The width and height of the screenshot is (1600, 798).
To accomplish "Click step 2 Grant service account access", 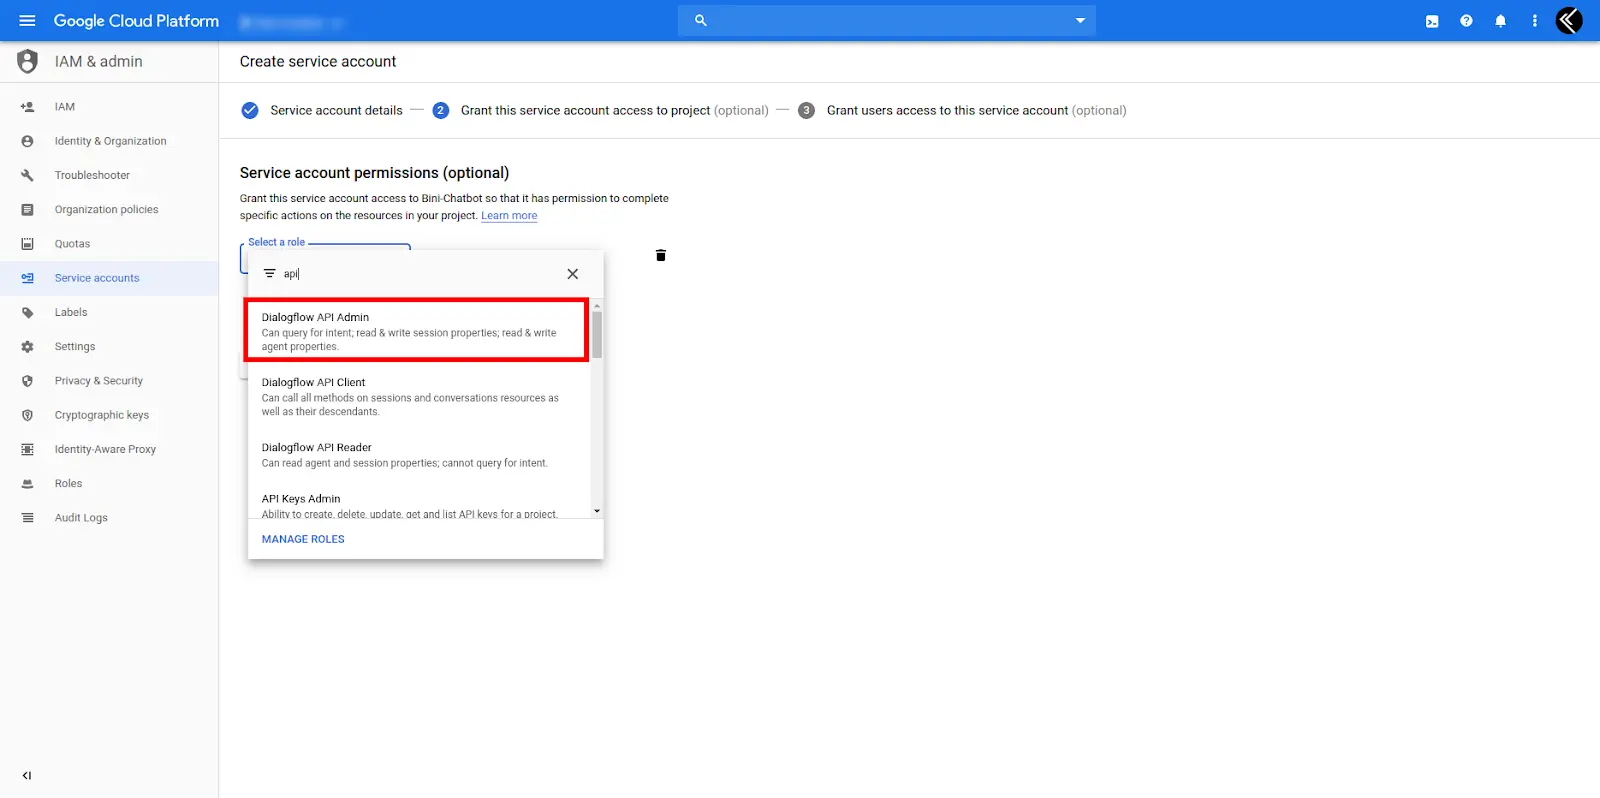I will 601,110.
